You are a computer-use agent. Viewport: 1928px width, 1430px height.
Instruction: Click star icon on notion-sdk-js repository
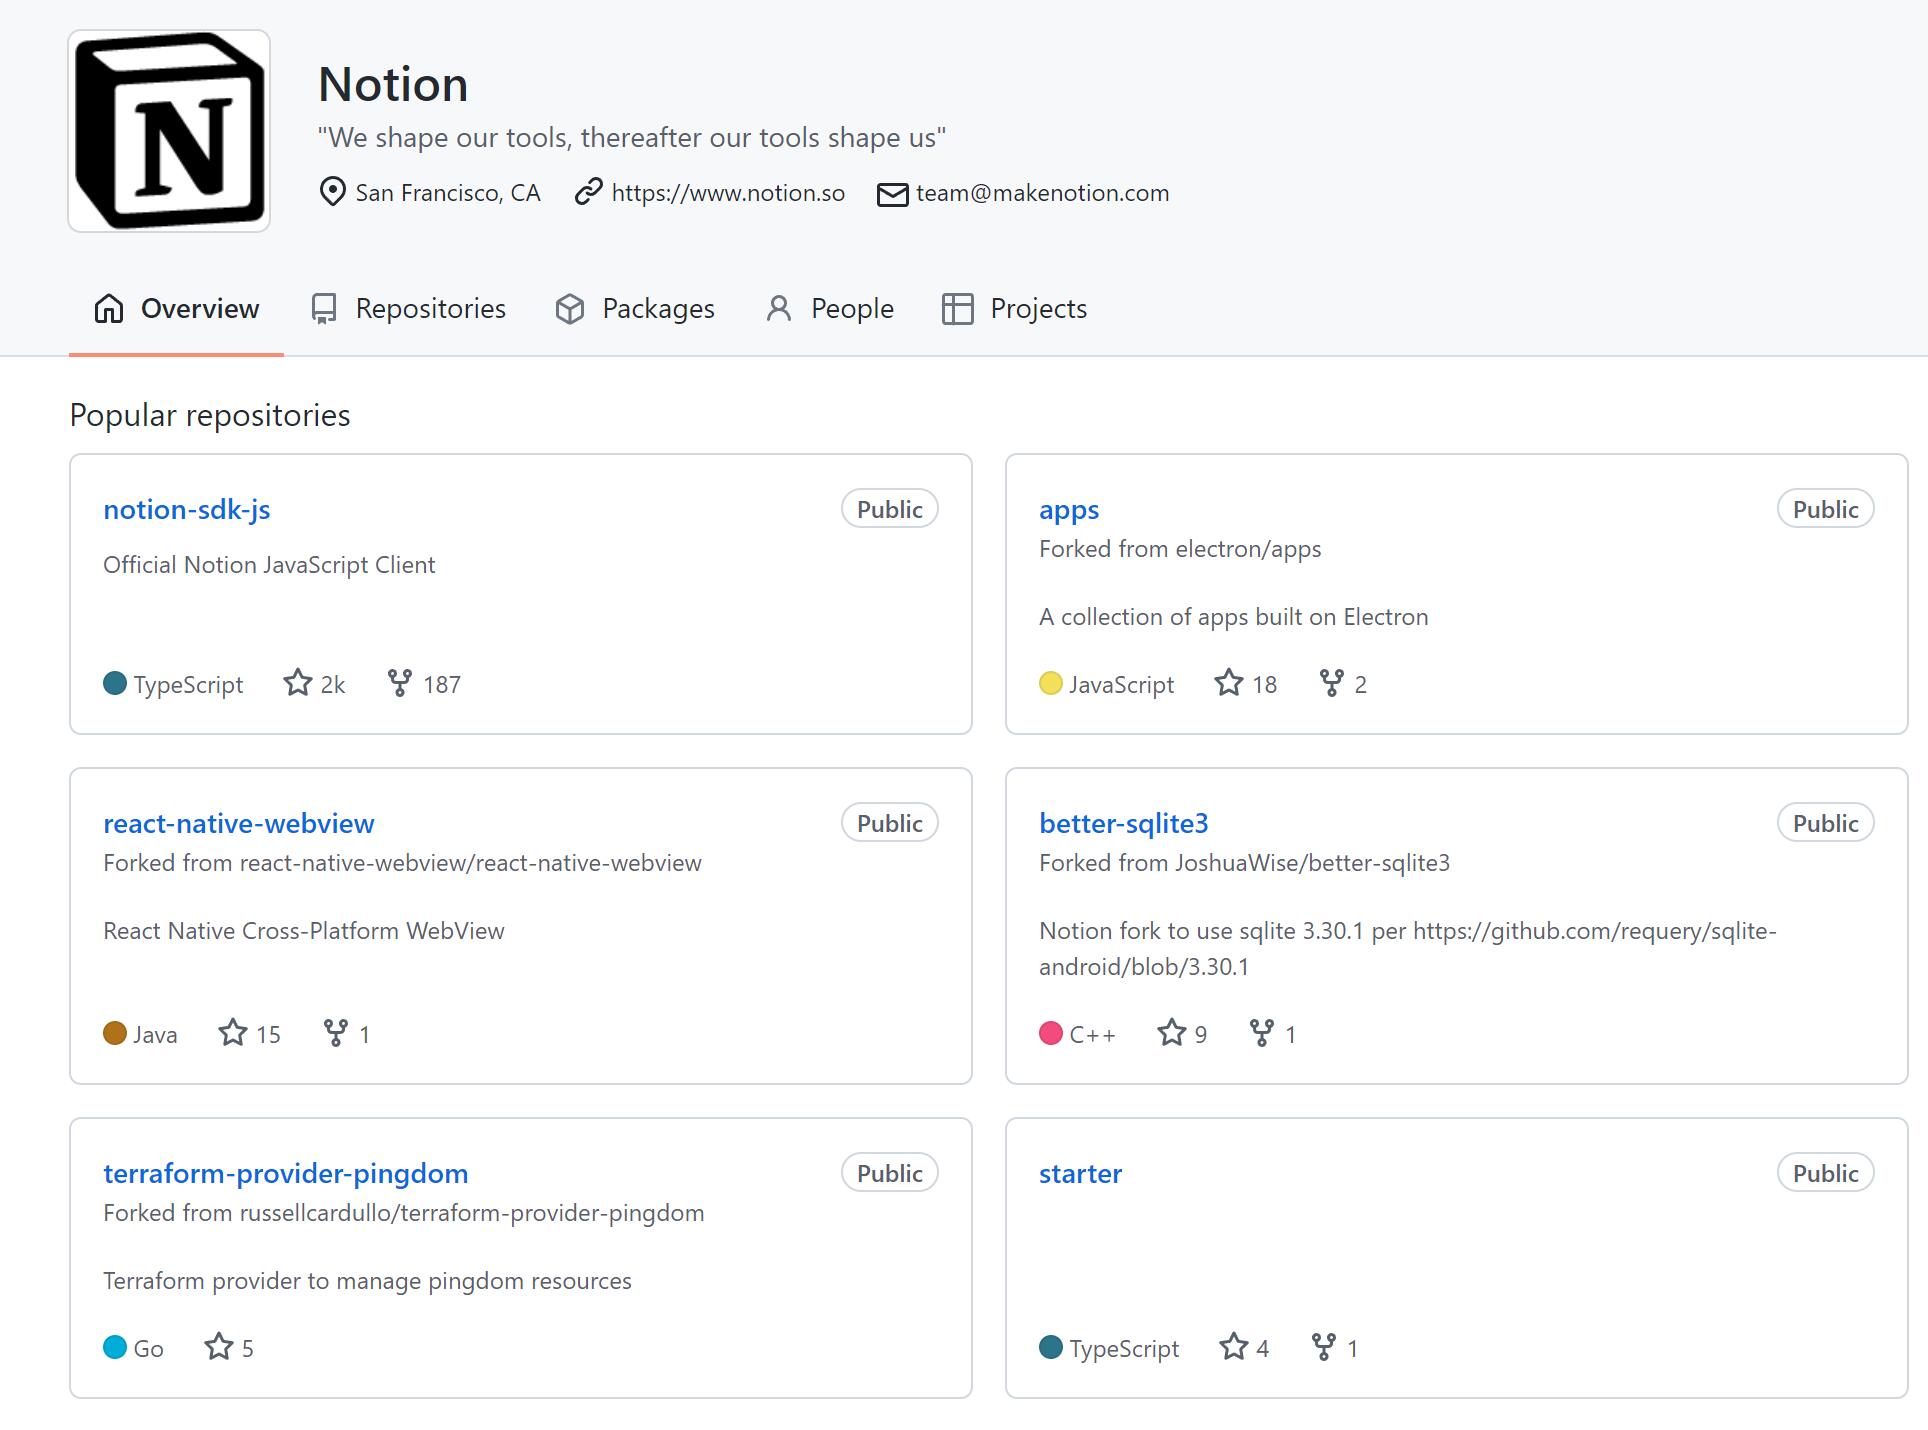tap(297, 683)
